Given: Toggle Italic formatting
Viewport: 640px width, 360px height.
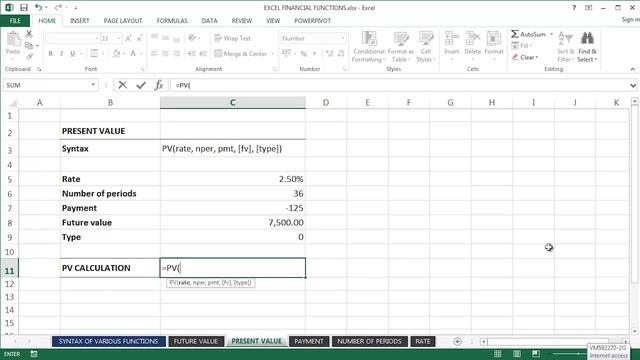Looking at the screenshot, I should point(61,53).
